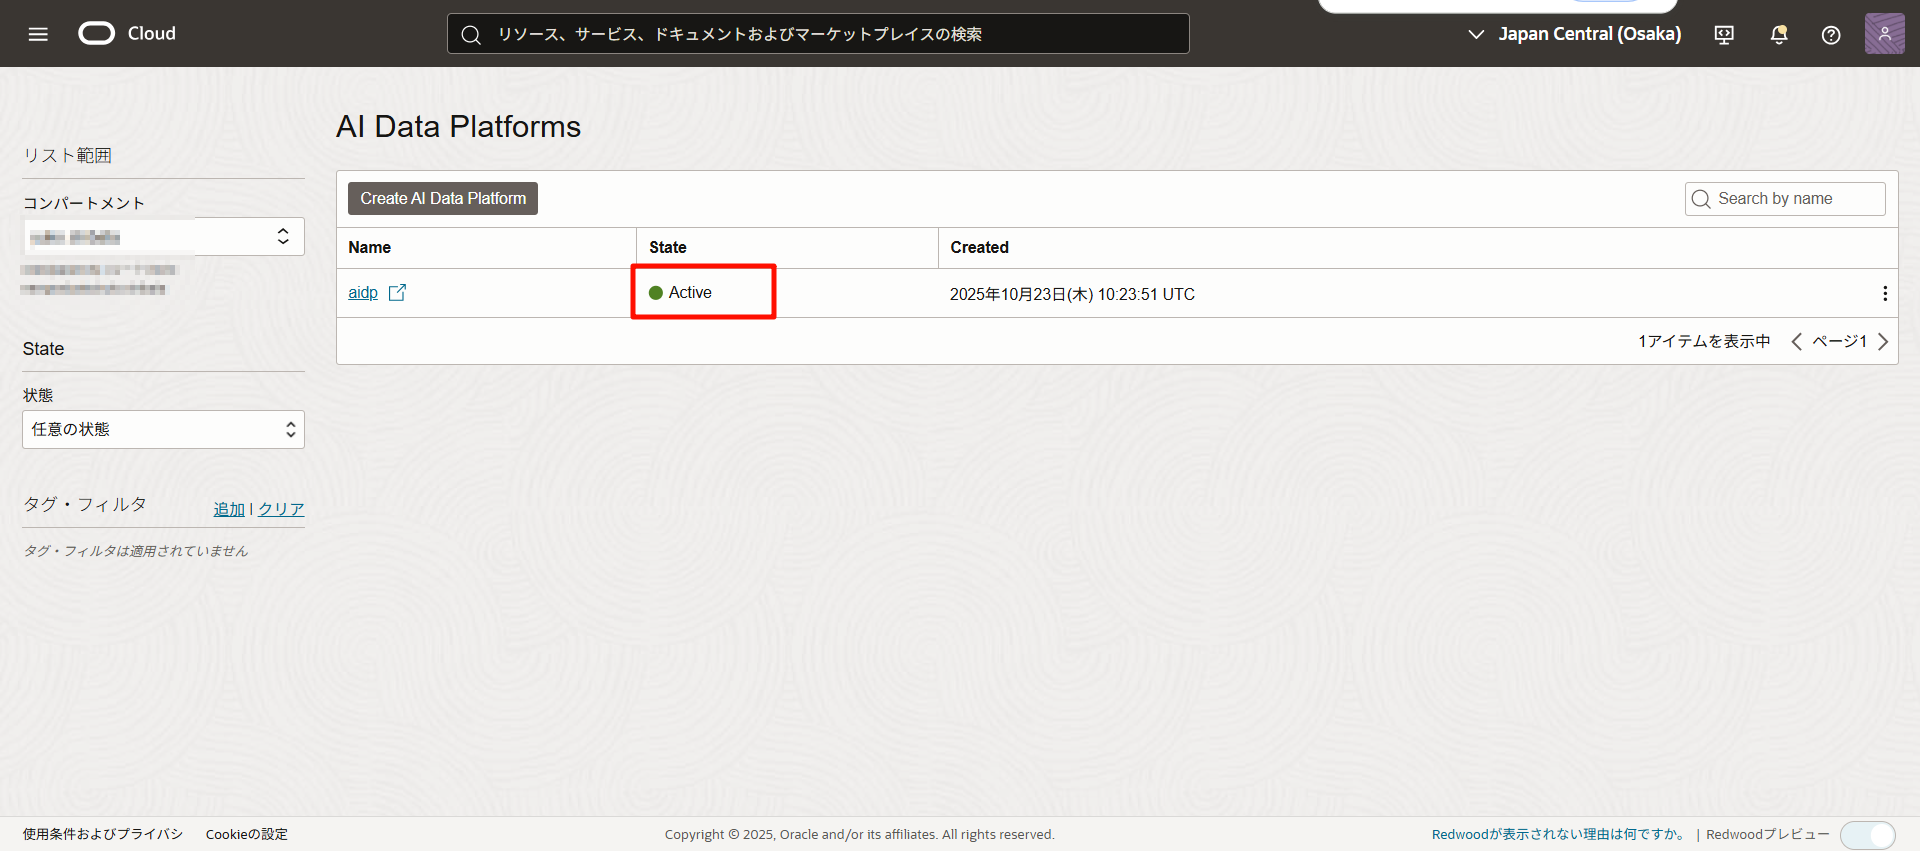
Task: Open the help question mark menu
Action: tap(1831, 34)
